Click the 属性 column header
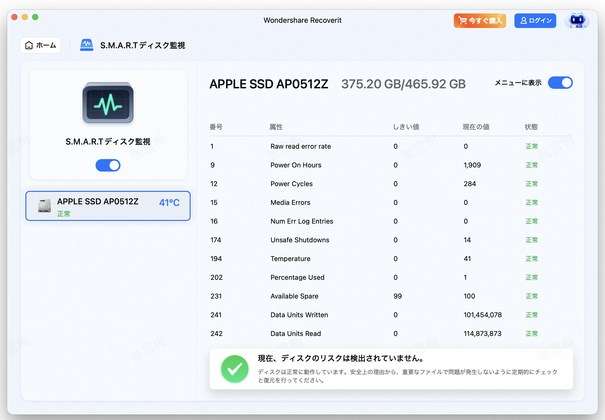 pyautogui.click(x=276, y=127)
